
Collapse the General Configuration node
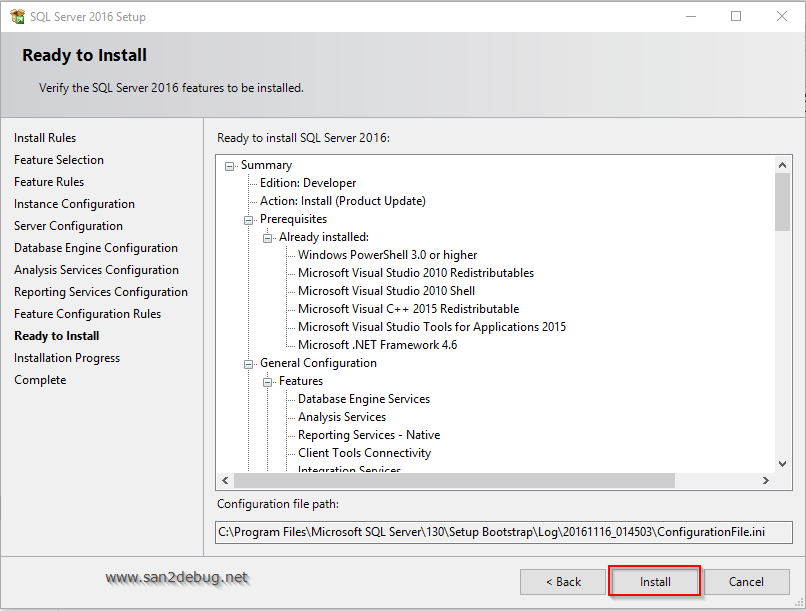coord(248,364)
